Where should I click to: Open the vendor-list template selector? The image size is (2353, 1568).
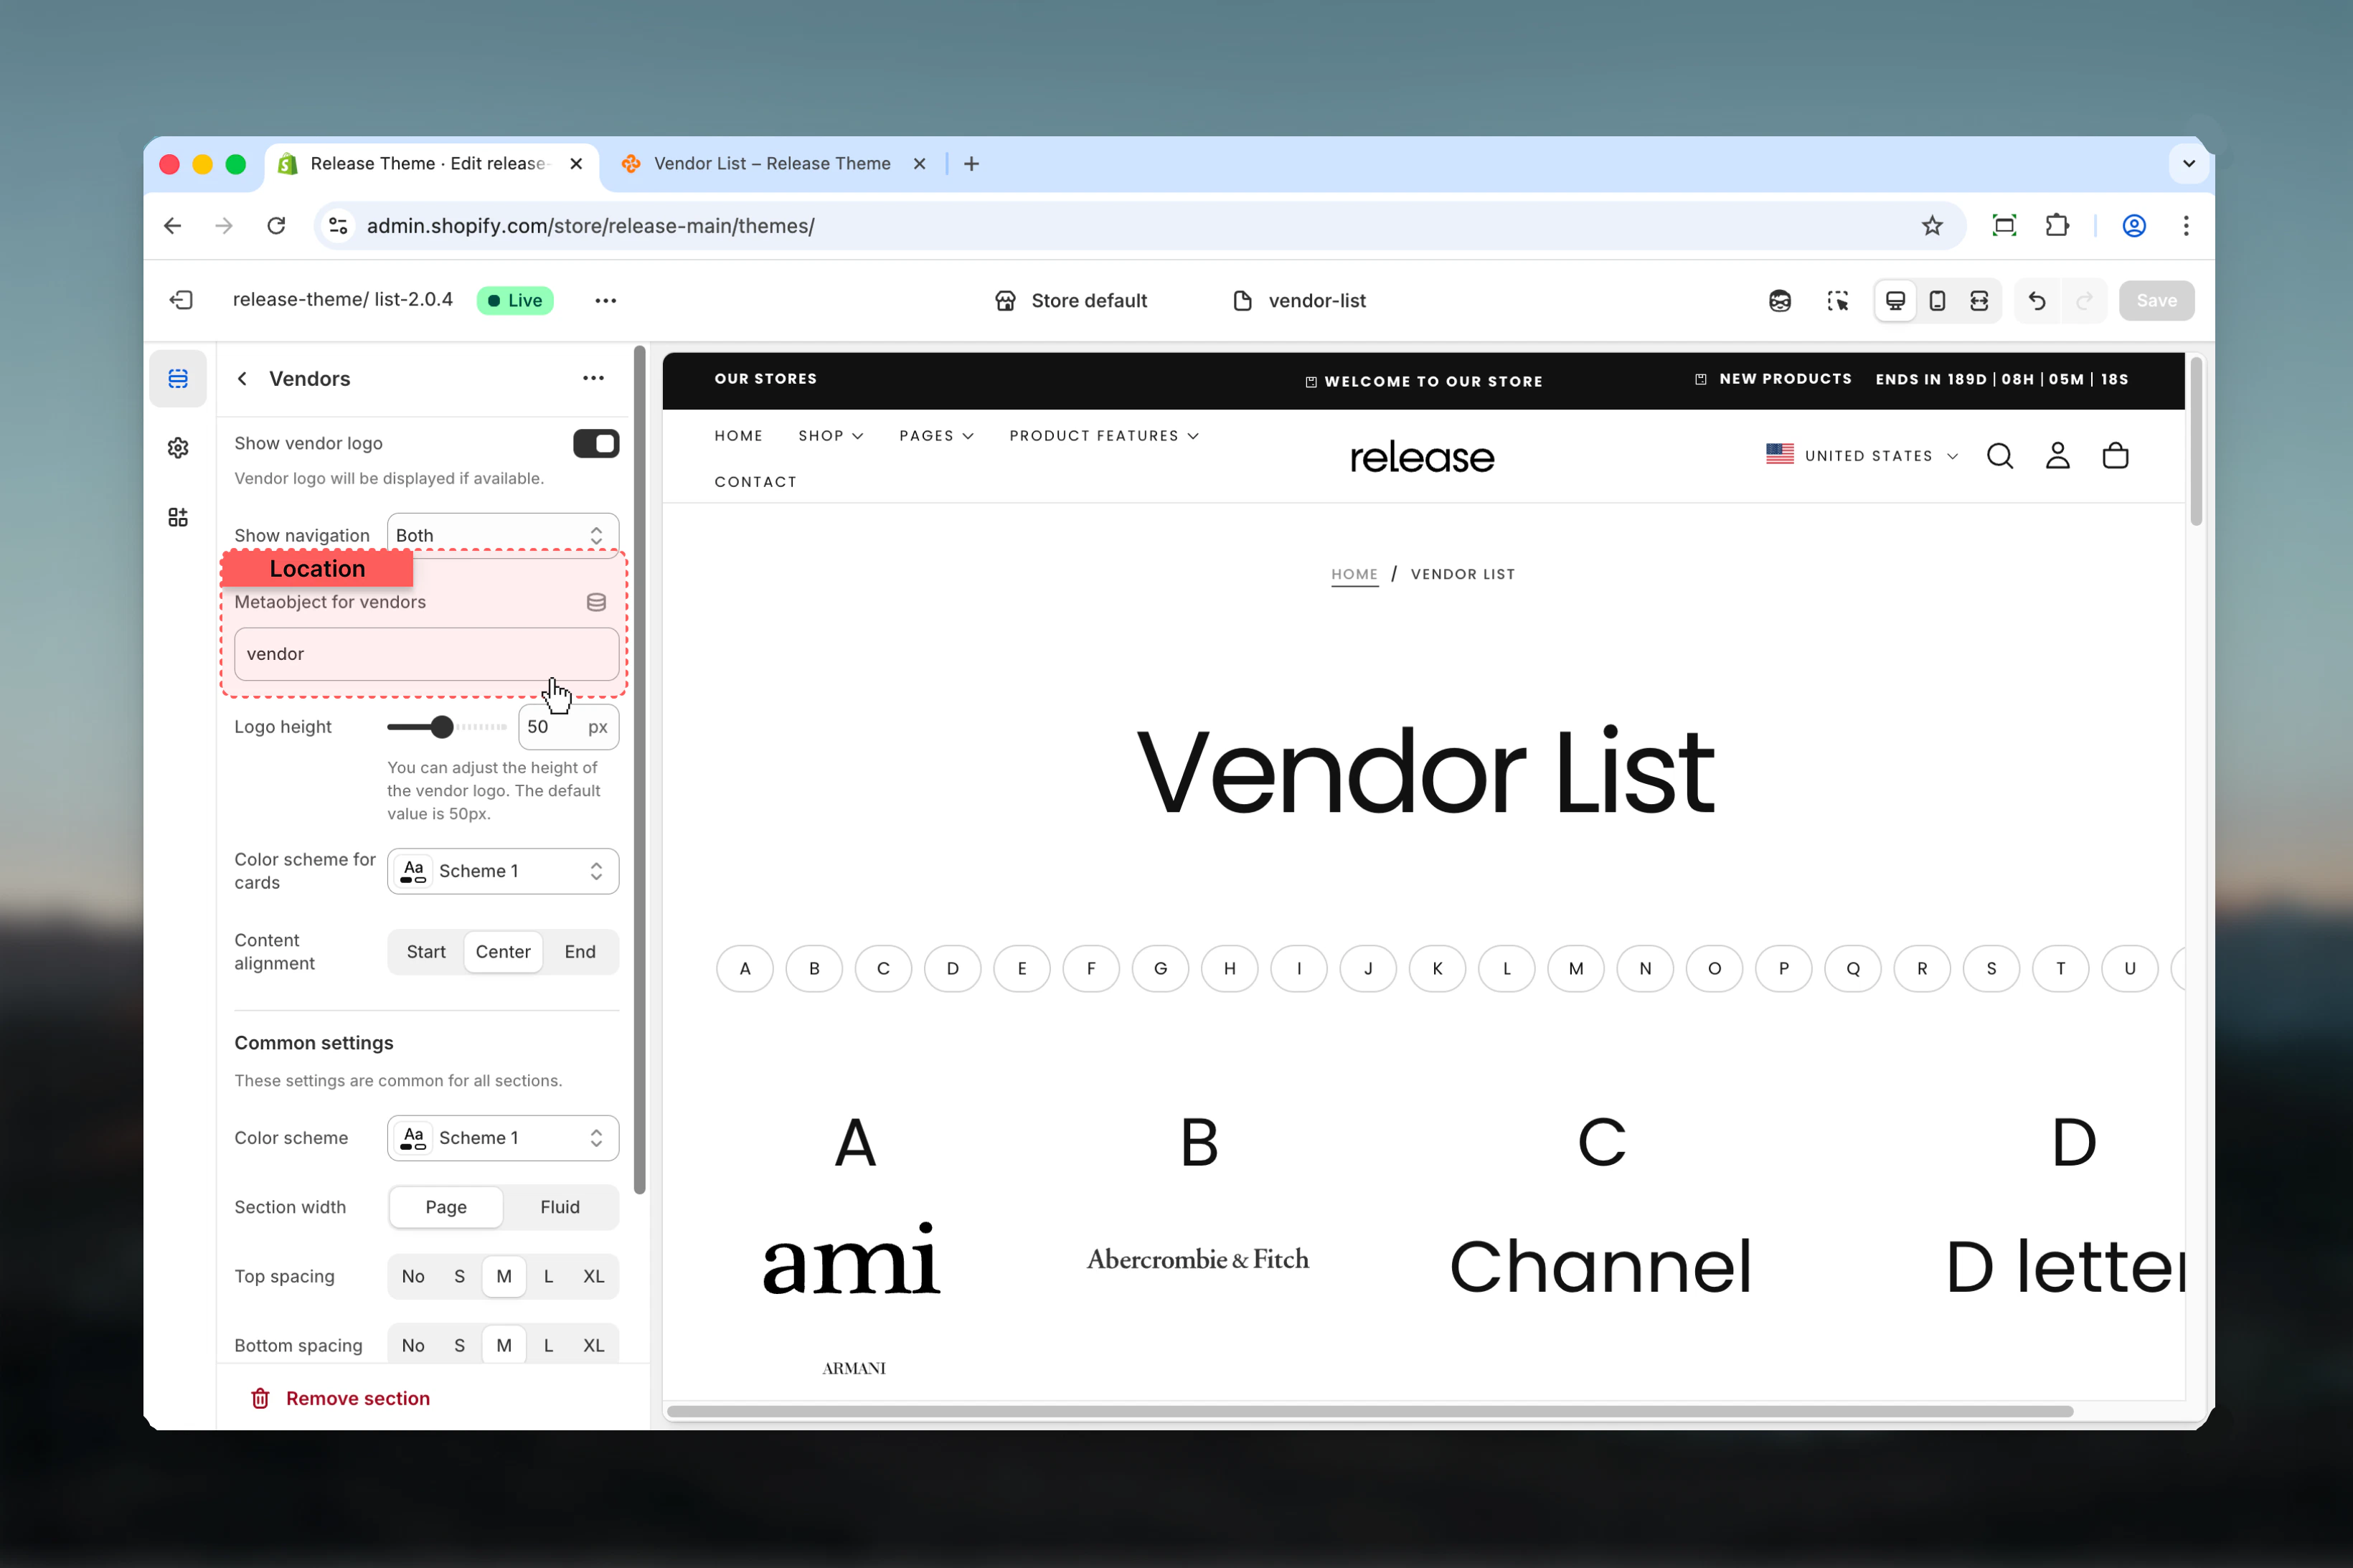coord(1299,301)
